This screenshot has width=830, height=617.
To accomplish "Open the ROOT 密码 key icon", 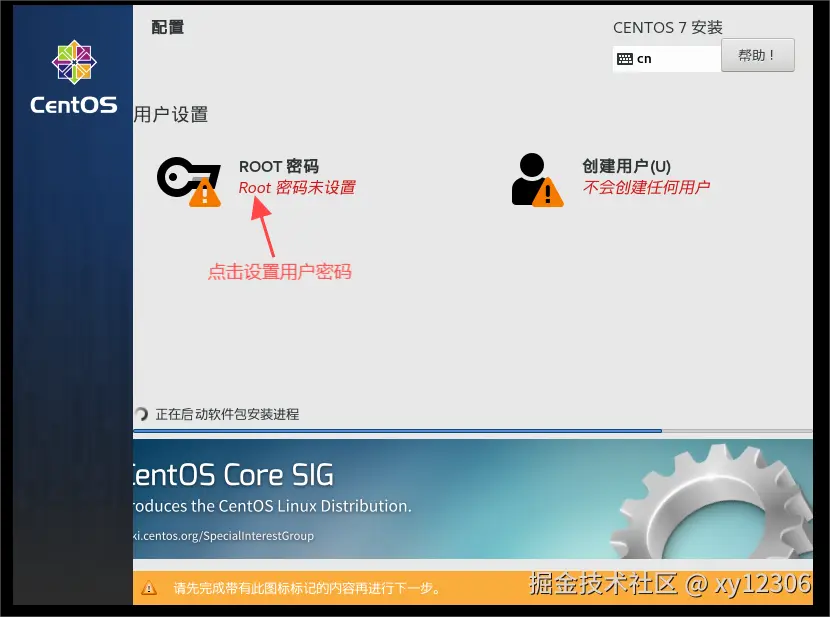I will point(188,181).
